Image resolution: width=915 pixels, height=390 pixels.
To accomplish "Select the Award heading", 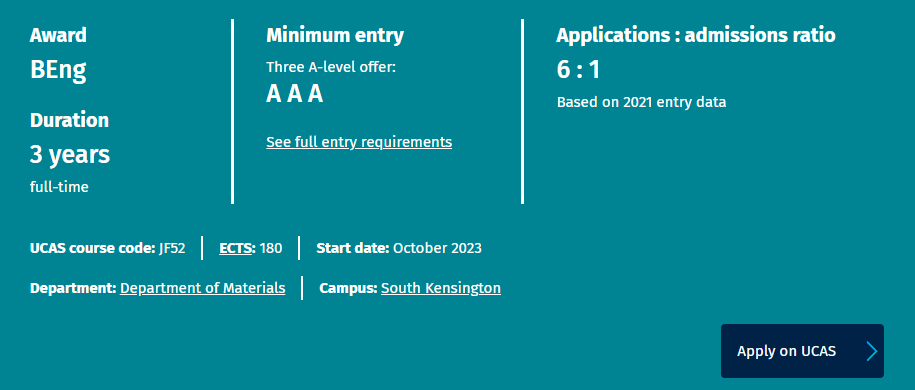I will coord(58,35).
